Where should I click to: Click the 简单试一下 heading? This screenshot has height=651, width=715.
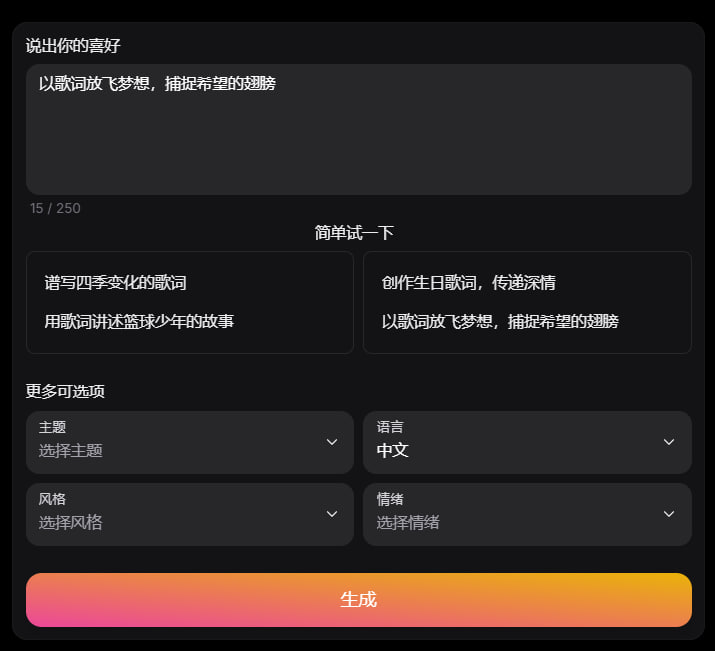354,233
